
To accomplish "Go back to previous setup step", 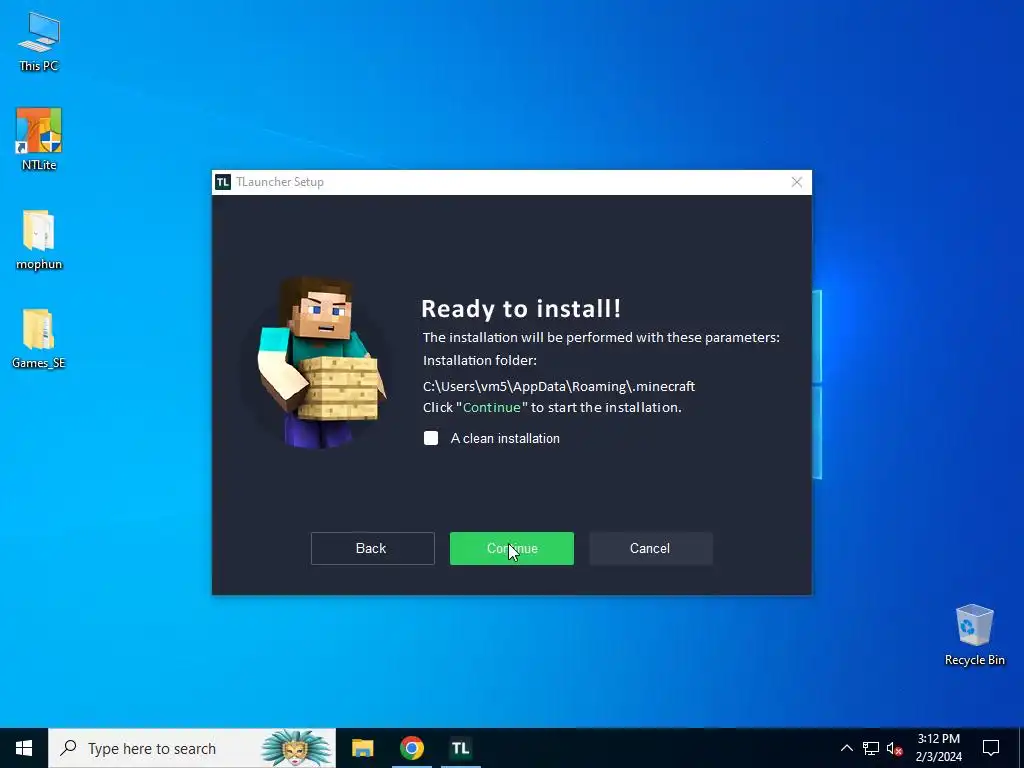I will (x=372, y=549).
